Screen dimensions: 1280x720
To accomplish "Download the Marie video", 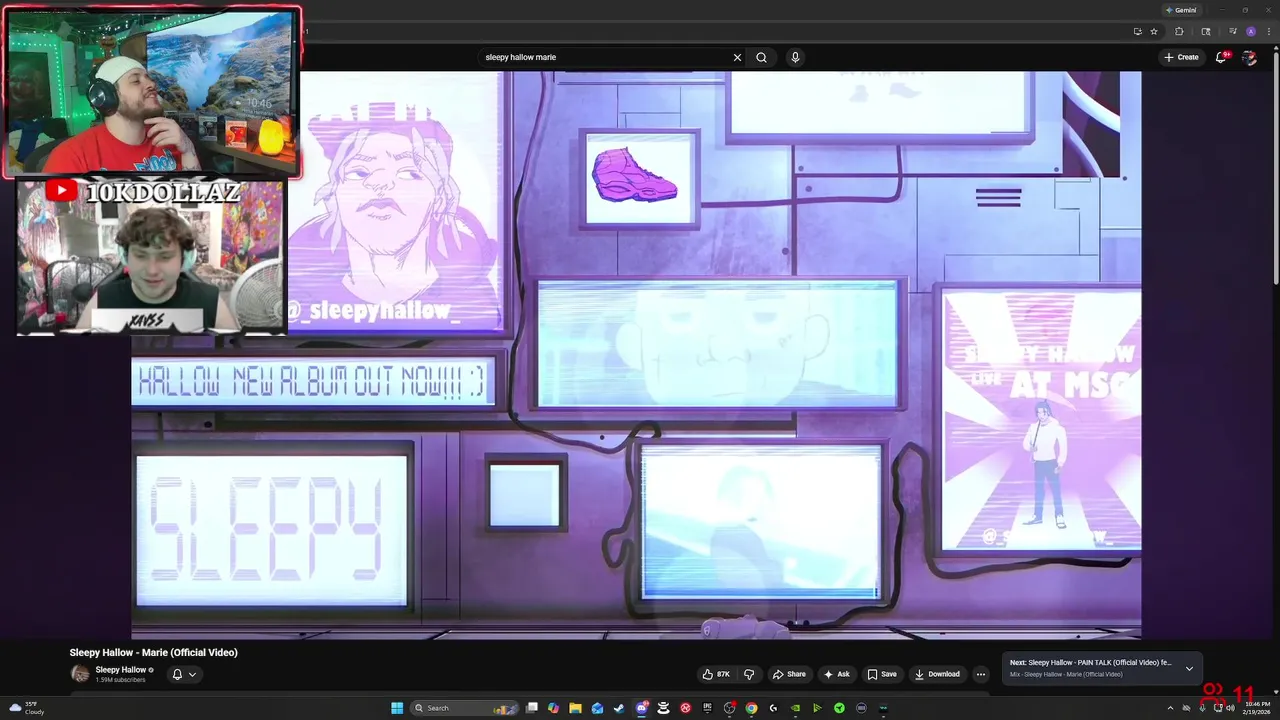I will point(938,674).
